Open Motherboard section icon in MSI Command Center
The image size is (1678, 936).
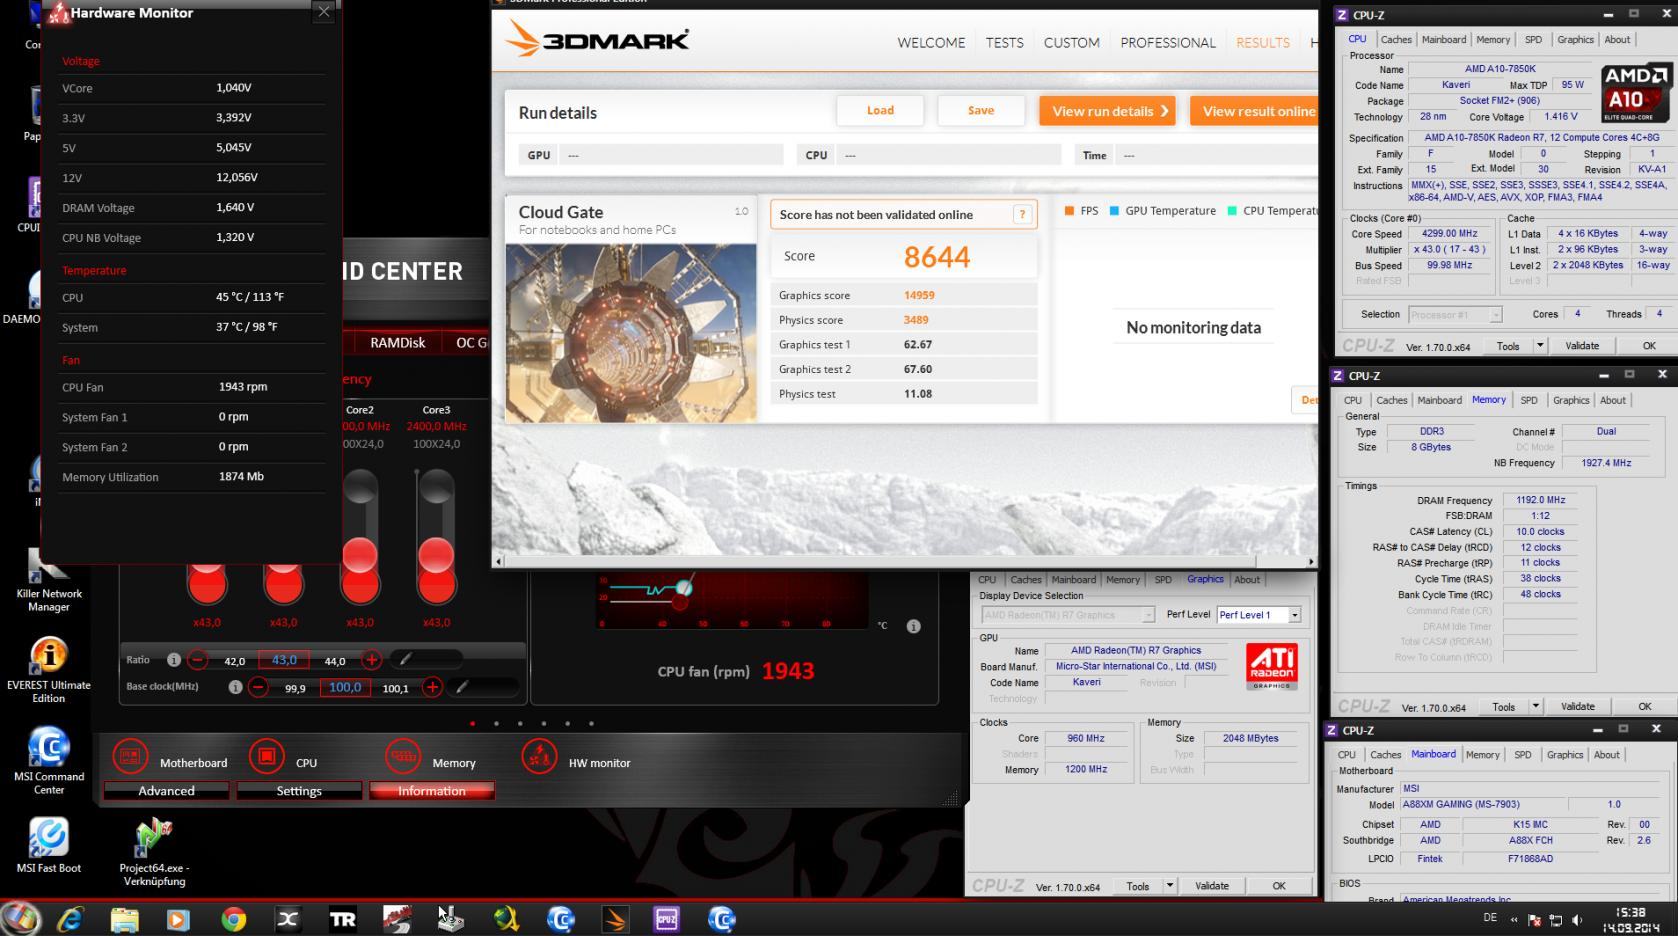click(x=130, y=757)
